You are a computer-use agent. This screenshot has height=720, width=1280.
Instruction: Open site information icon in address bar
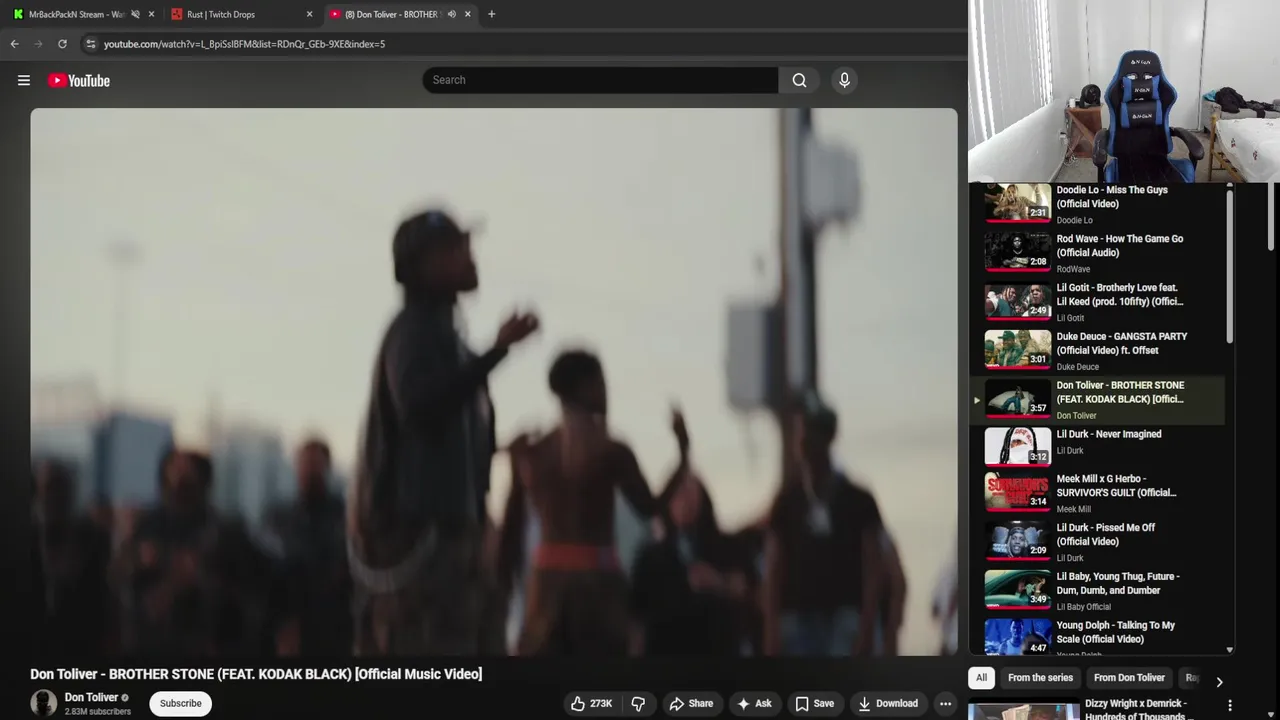pyautogui.click(x=90, y=44)
